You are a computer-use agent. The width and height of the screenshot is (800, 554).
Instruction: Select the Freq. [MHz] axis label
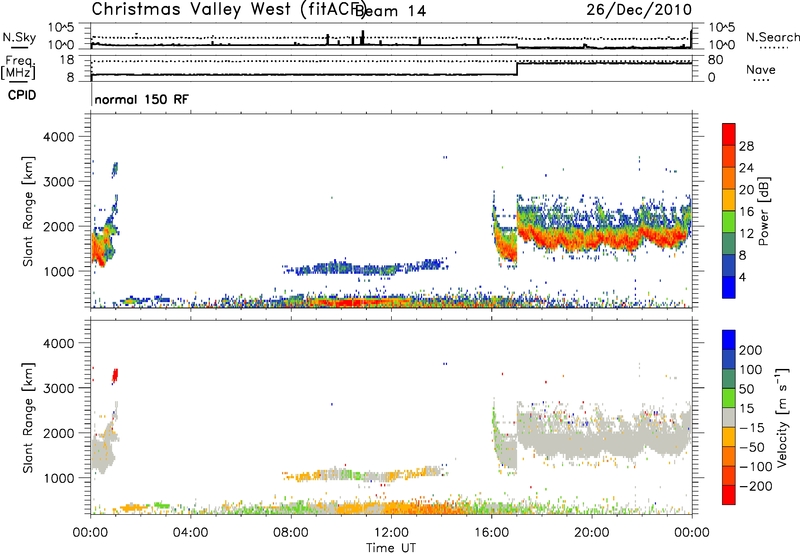click(x=18, y=67)
